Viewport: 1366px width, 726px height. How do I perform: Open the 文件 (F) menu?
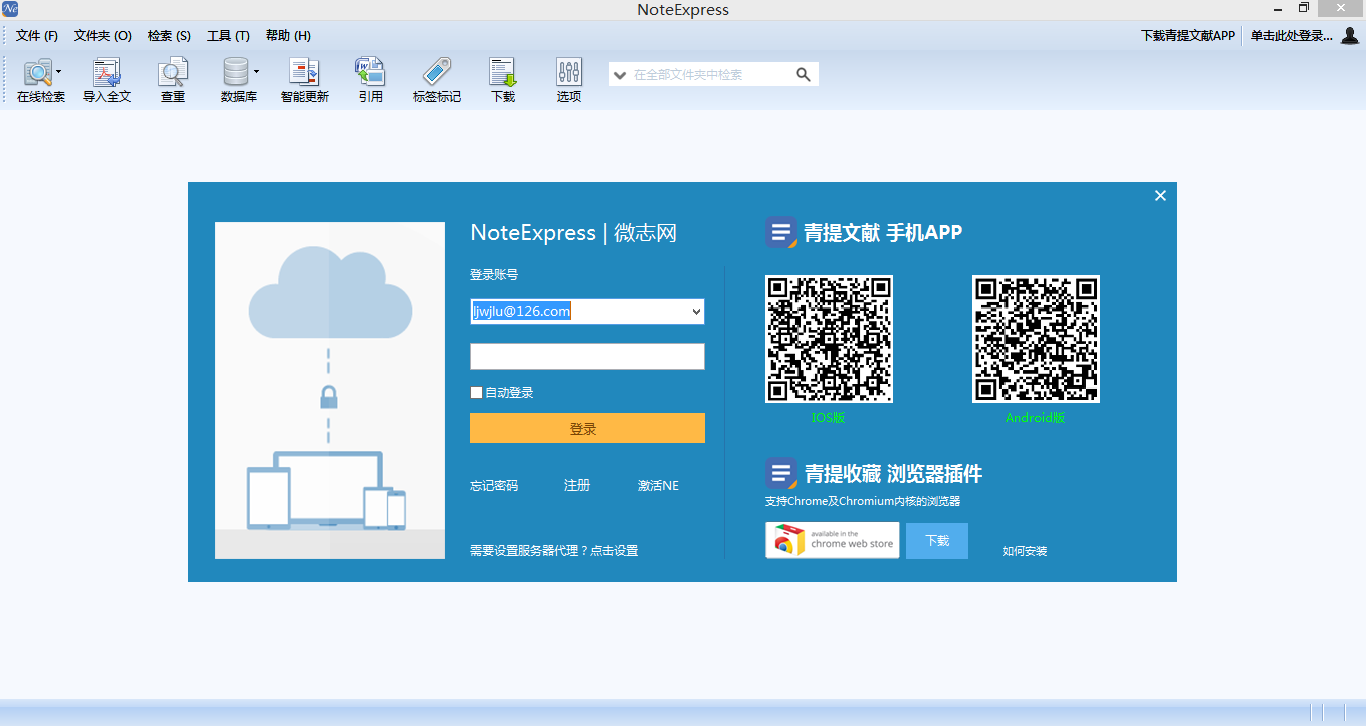tap(37, 36)
